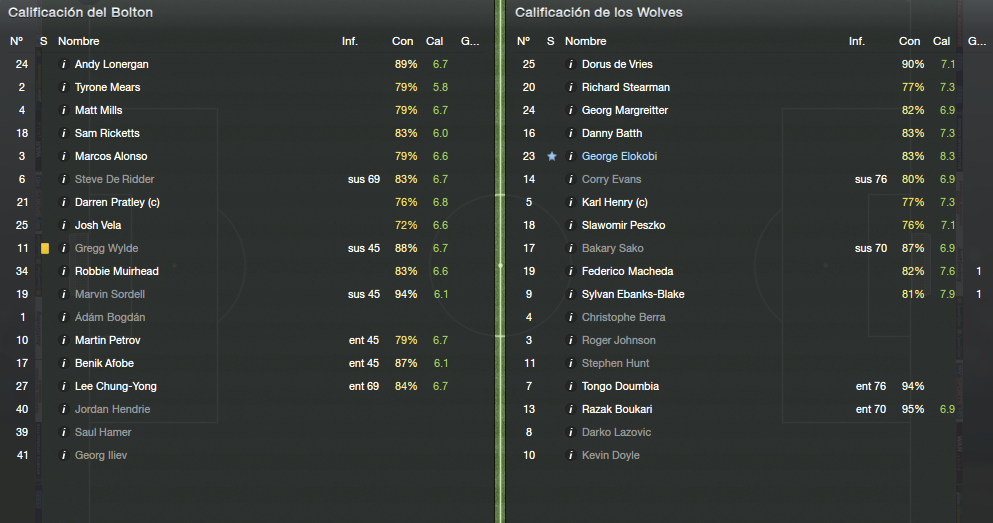Open Martin Petrov player name
Screen dimensions: 993x523
coord(107,340)
